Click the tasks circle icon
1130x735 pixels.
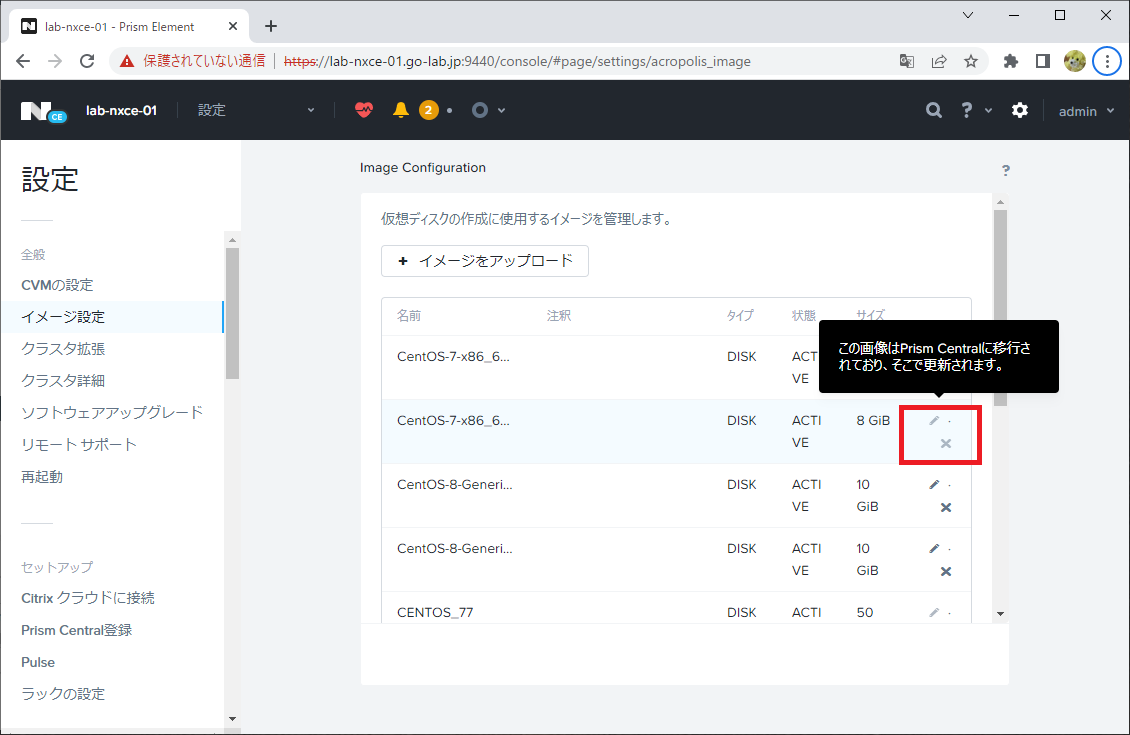[x=480, y=110]
